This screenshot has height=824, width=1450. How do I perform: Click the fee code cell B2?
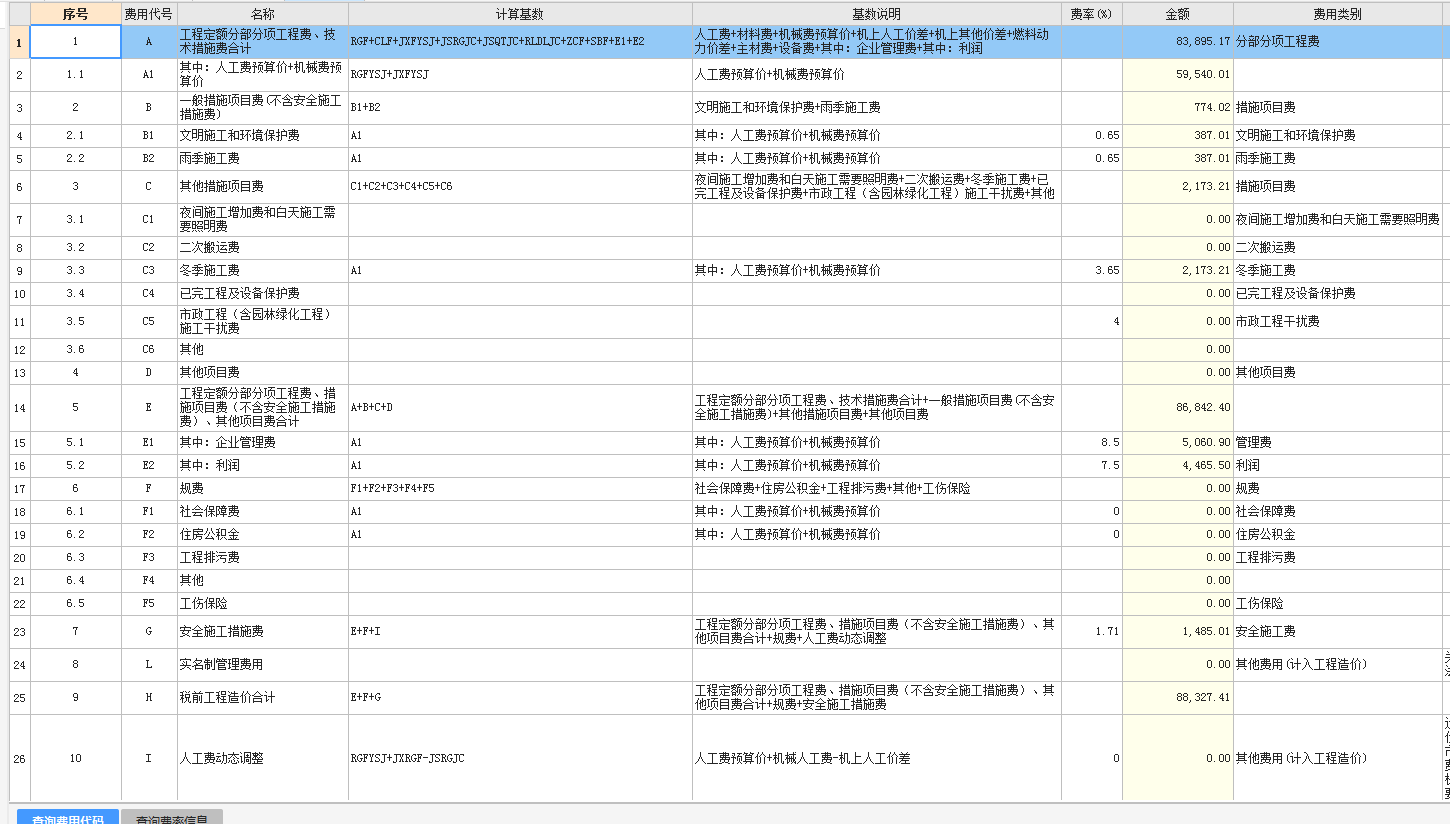tap(149, 159)
